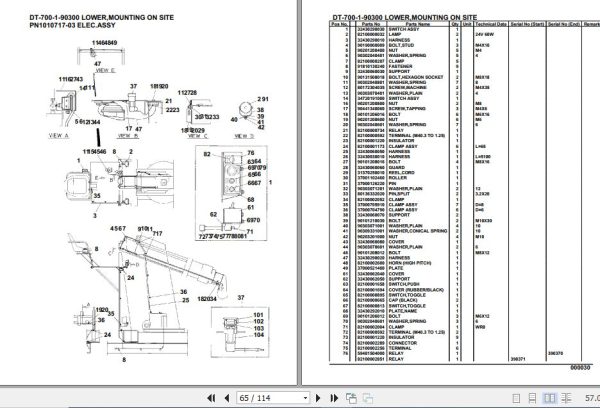Click the 009030 footer code
The height and width of the screenshot is (408, 600).
pos(580,367)
